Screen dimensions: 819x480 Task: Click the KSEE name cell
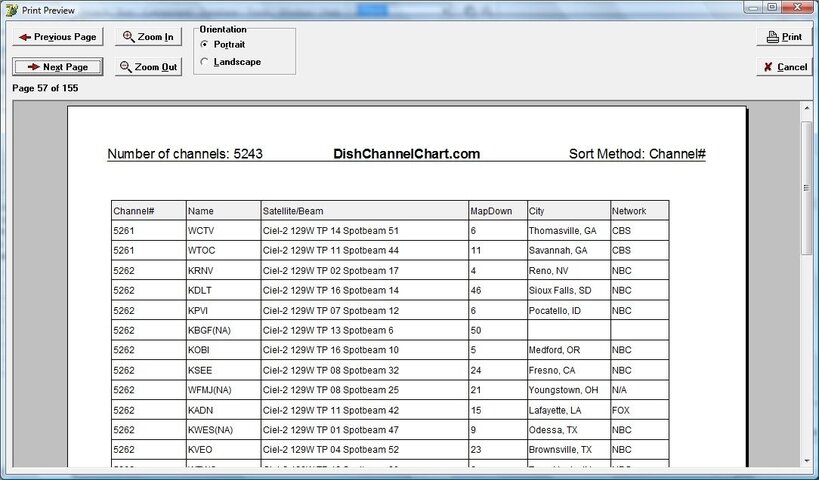[223, 370]
